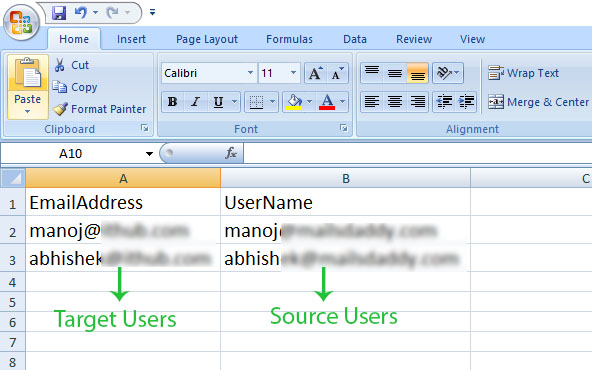Open the borders dropdown arrow
The image size is (592, 370).
click(273, 102)
